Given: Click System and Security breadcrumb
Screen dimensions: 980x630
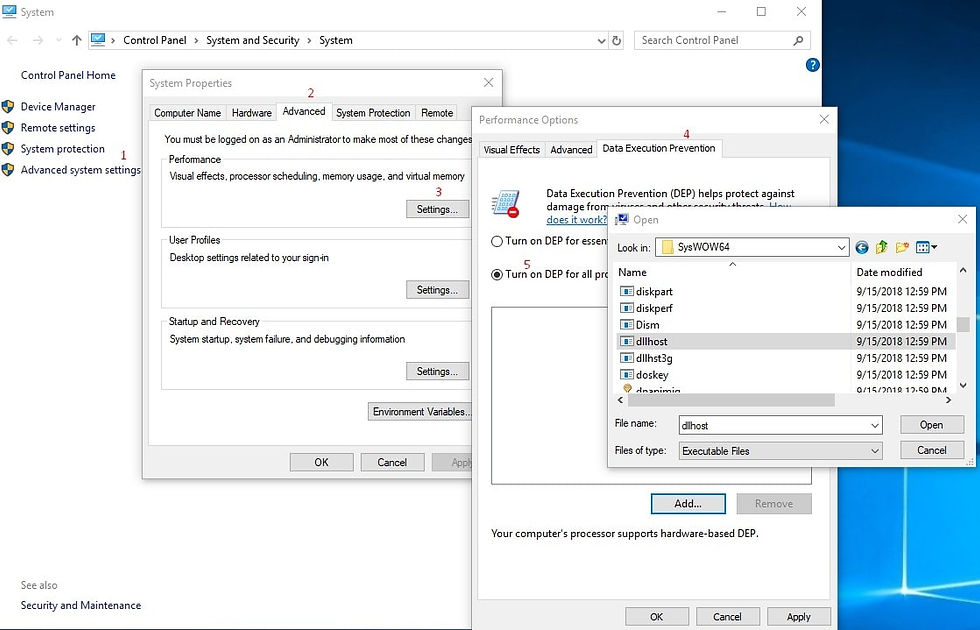Looking at the screenshot, I should click(252, 41).
